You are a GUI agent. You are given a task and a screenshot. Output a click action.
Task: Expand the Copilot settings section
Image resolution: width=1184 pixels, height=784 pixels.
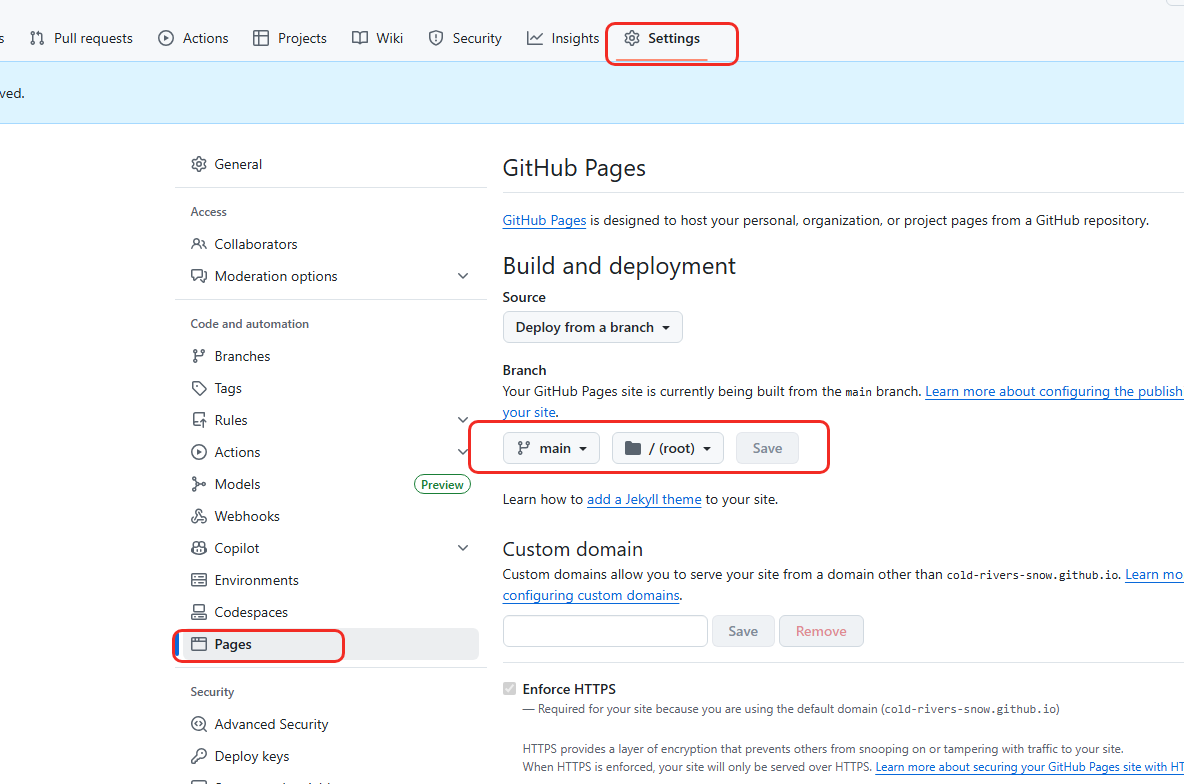[462, 548]
